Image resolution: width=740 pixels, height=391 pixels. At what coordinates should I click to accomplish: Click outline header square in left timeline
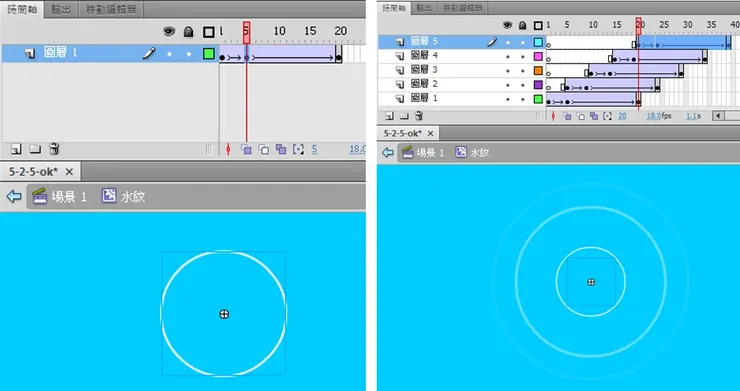[209, 32]
